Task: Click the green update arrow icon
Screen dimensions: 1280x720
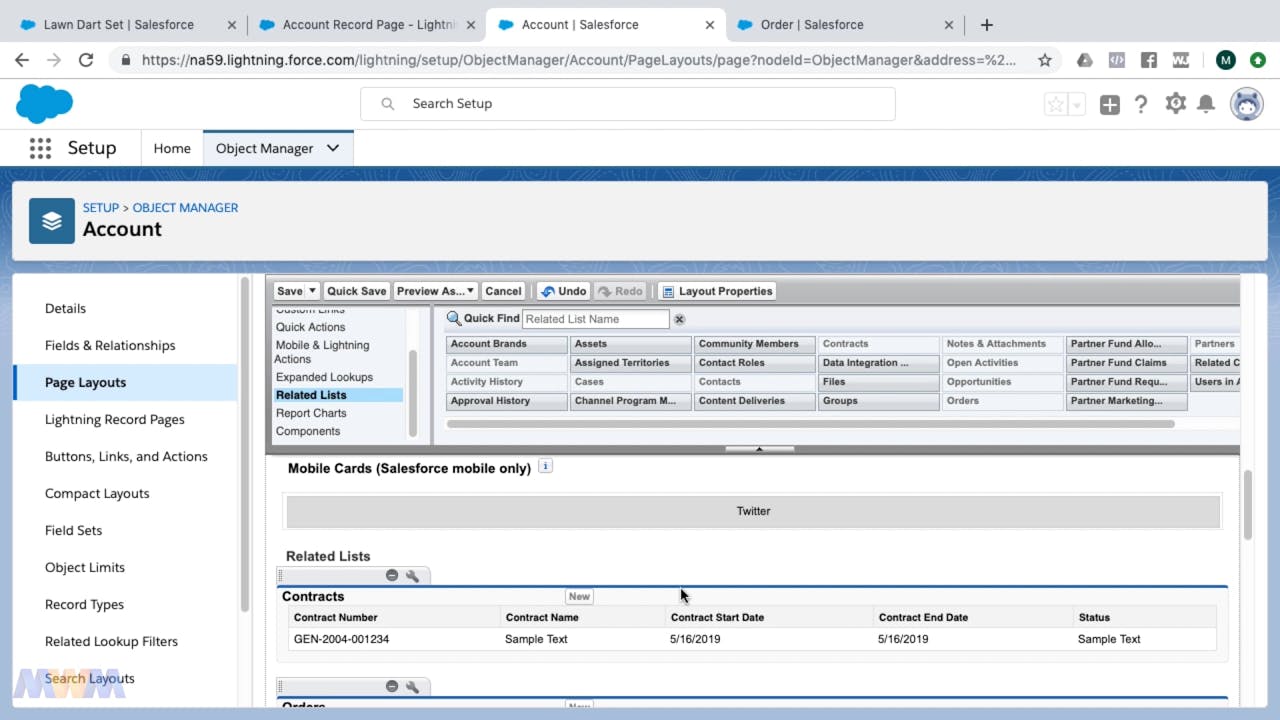Action: click(x=1257, y=60)
